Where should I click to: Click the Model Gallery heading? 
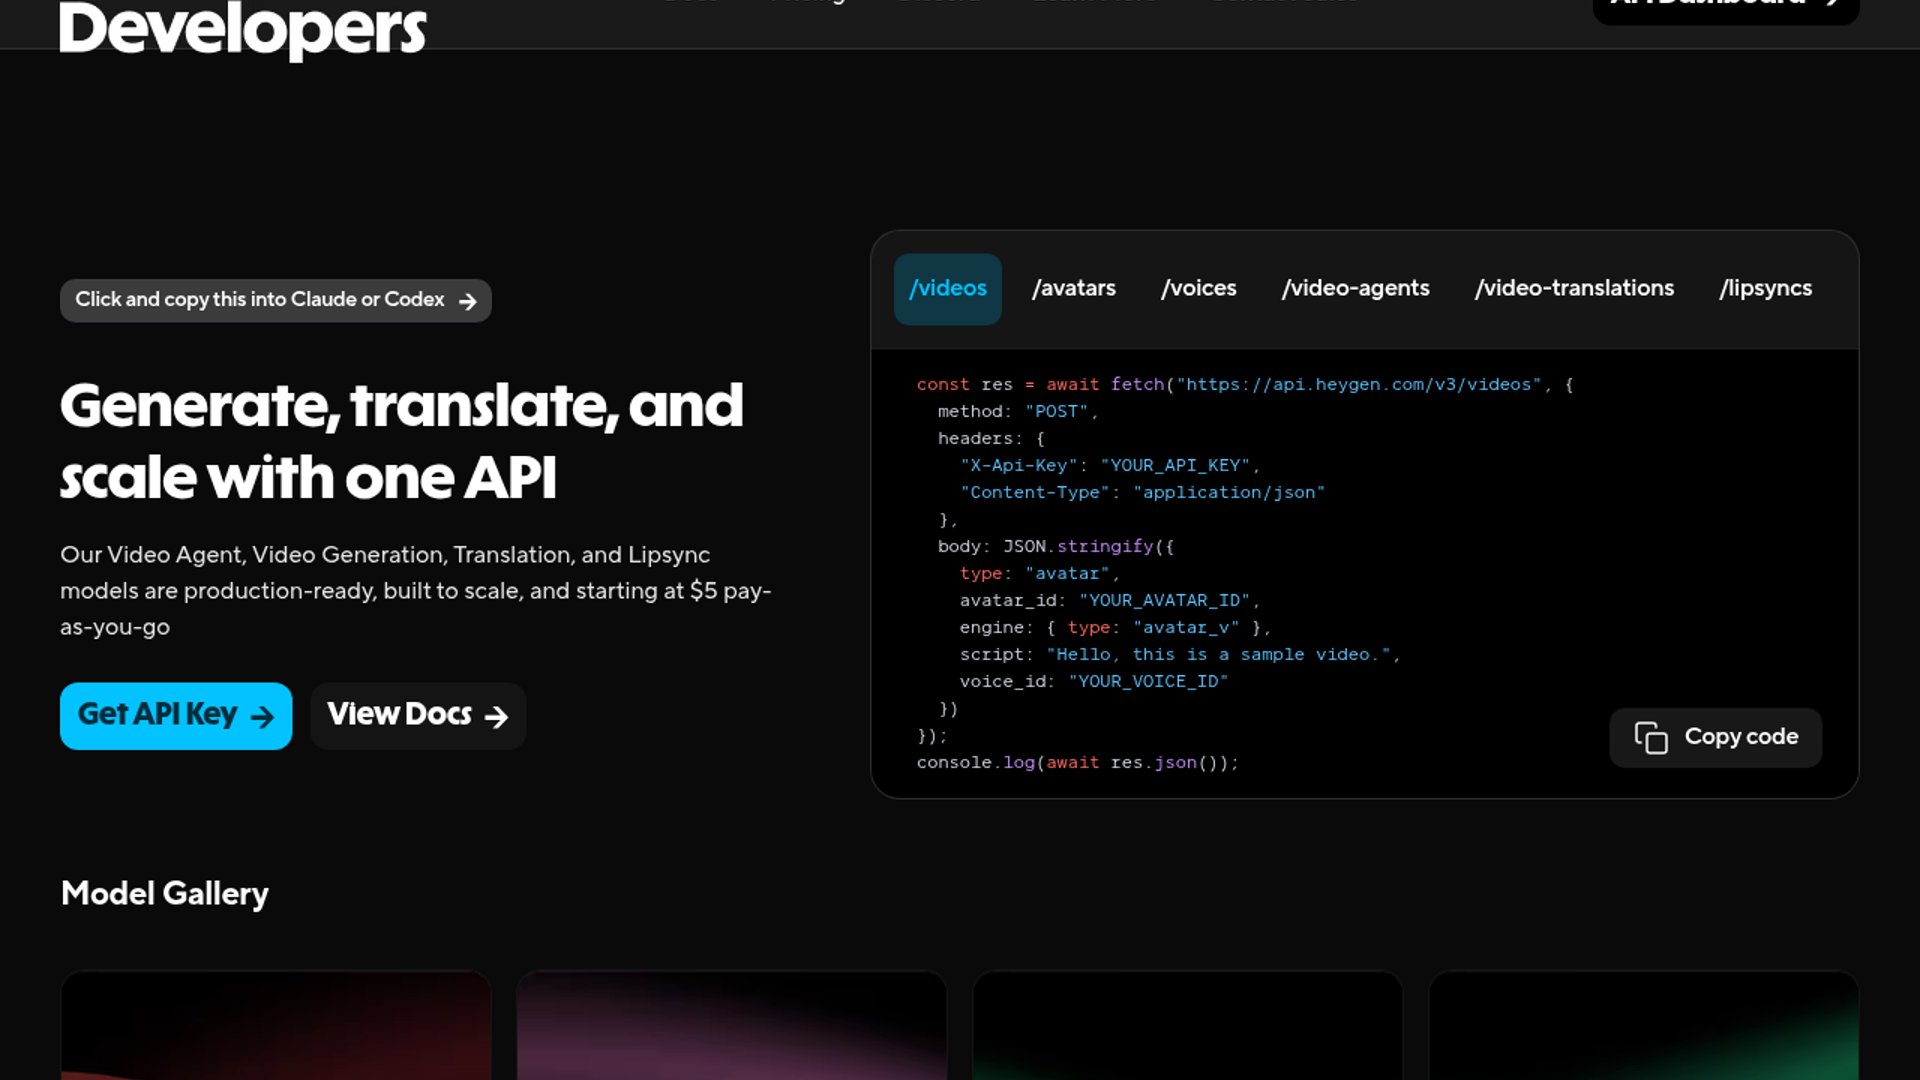pos(165,894)
